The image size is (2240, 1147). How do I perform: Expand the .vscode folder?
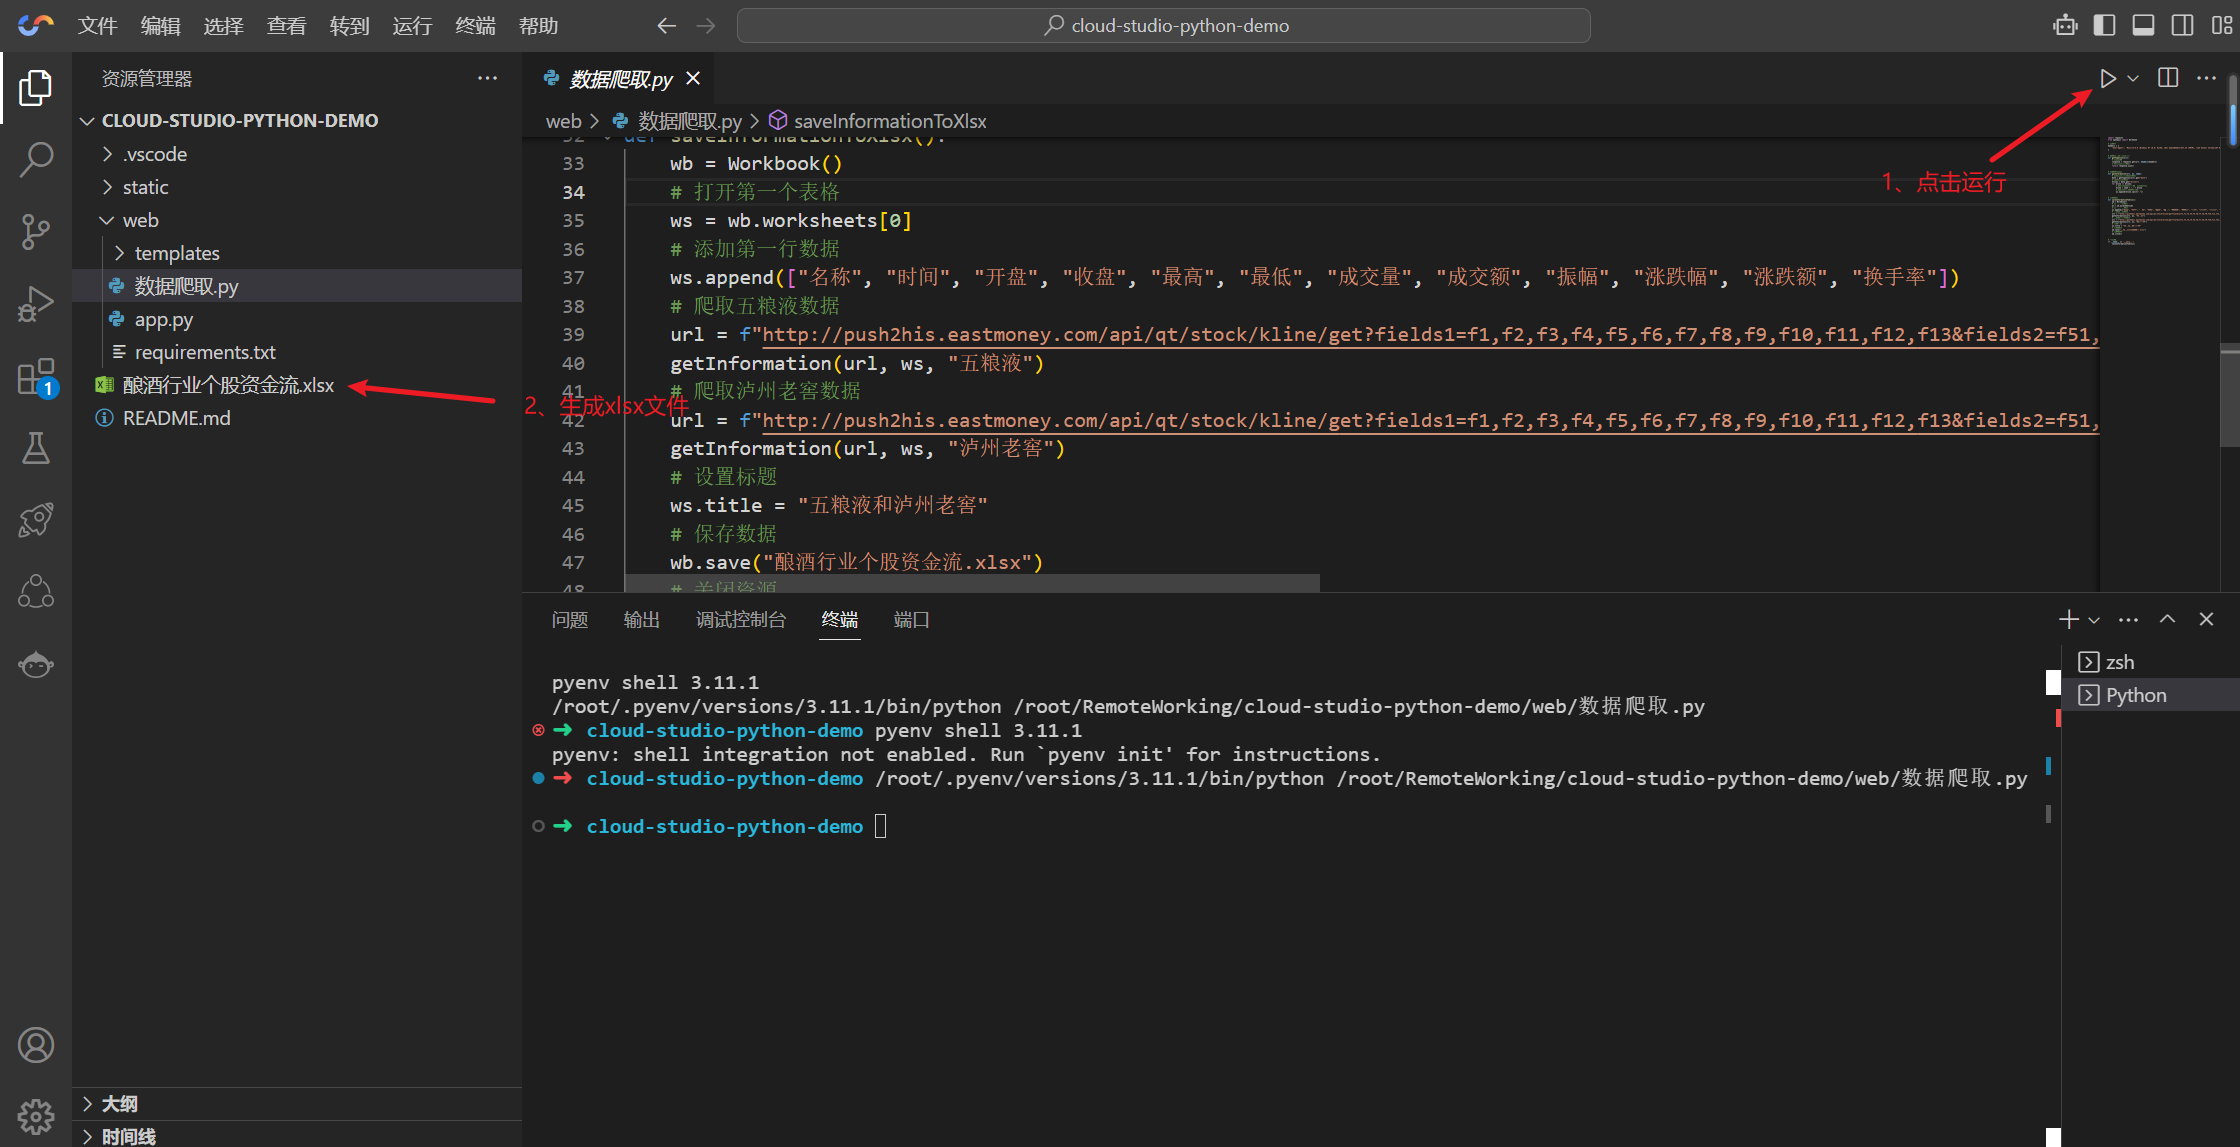[297, 154]
